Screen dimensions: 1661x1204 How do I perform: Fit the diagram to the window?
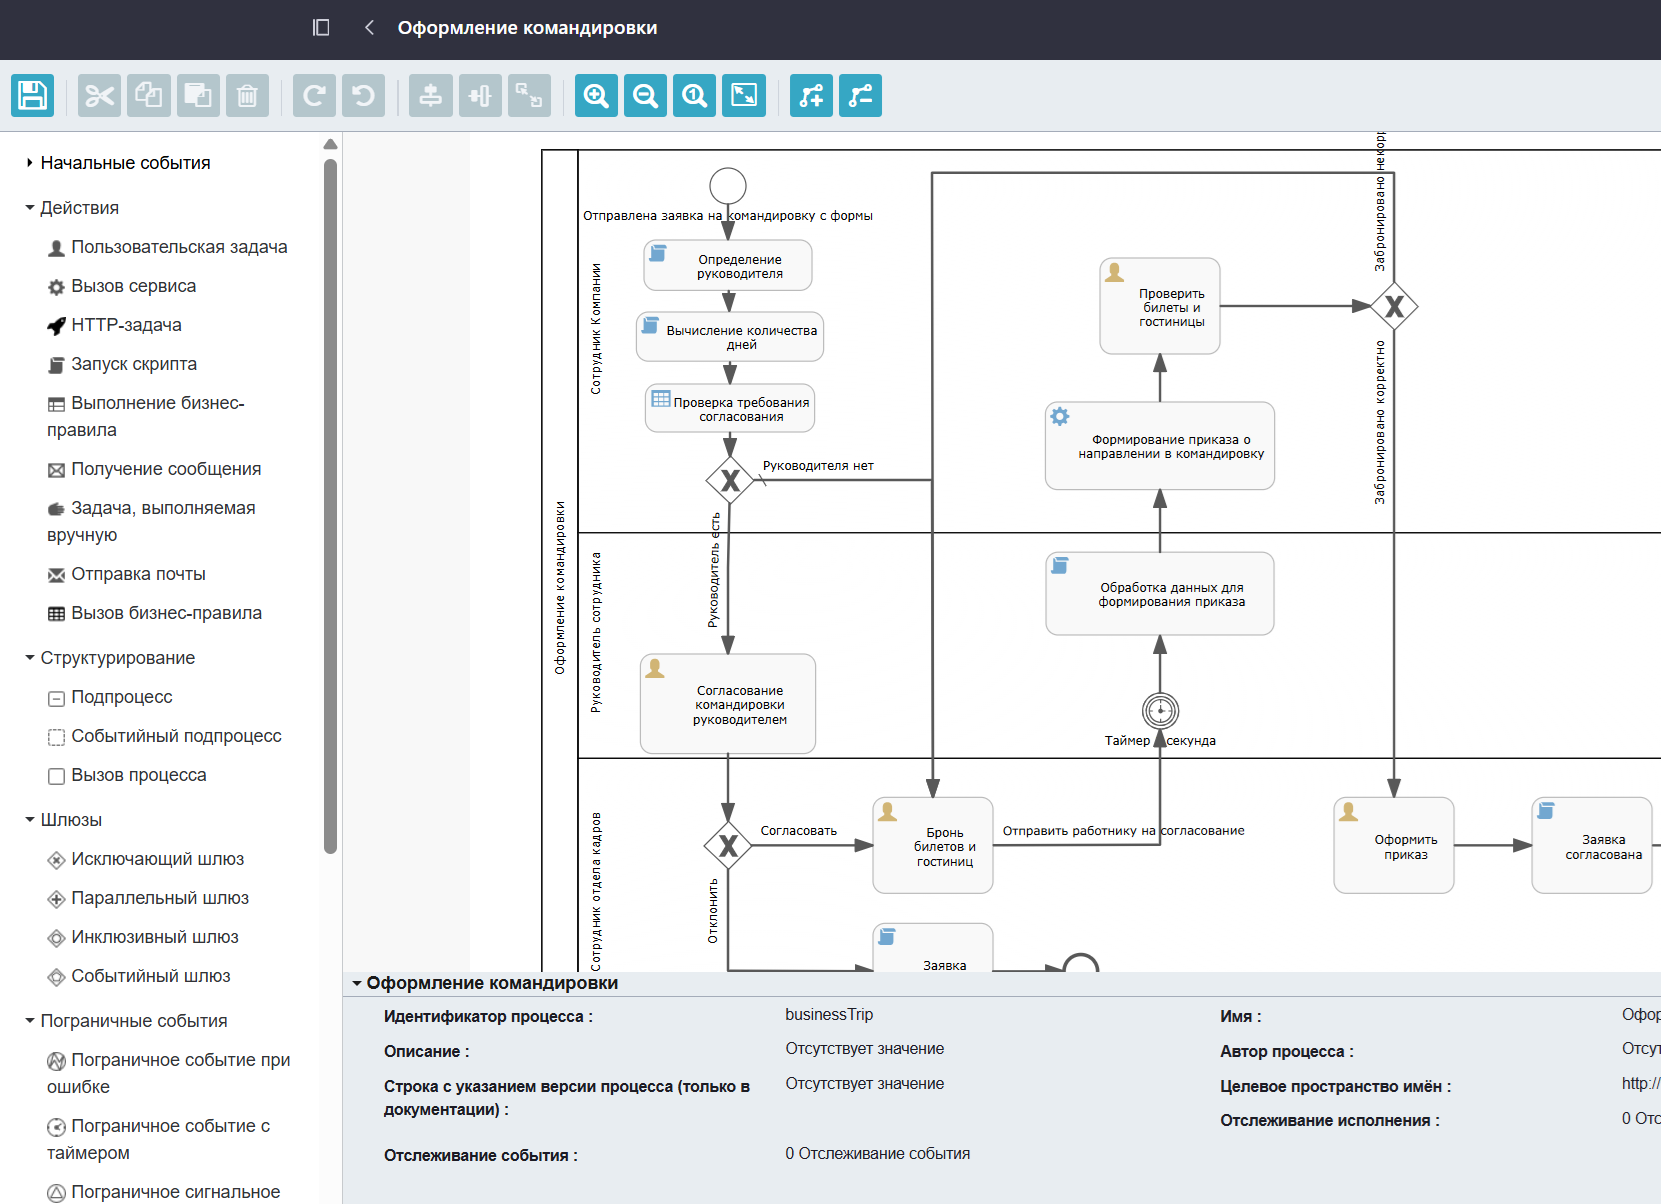coord(744,96)
